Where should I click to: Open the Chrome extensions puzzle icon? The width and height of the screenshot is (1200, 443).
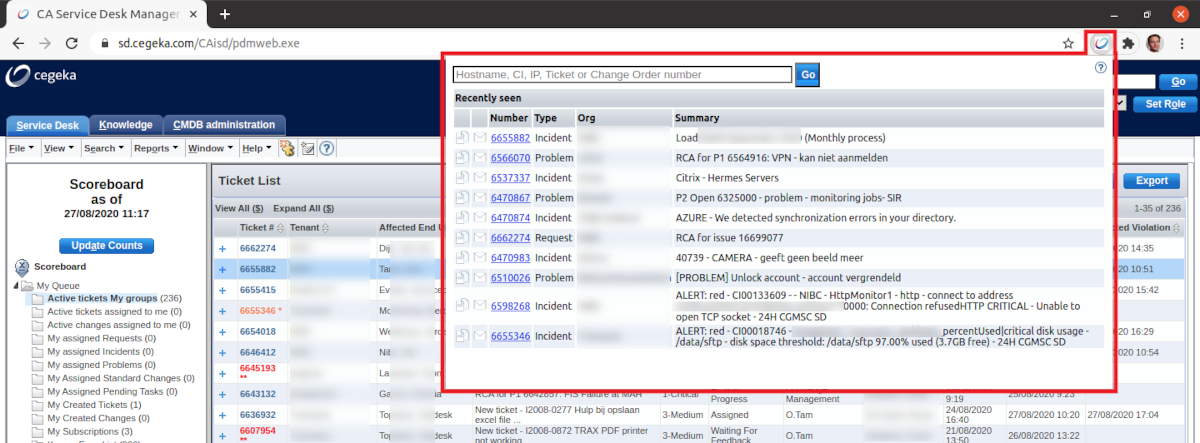pos(1128,44)
